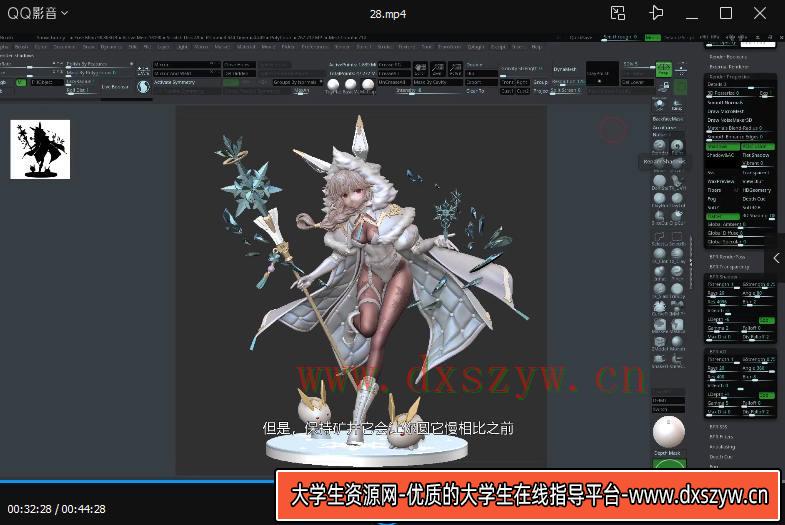The image size is (785, 525).
Task: Toggle Draw NoiseMaker3D option
Action: click(x=730, y=120)
